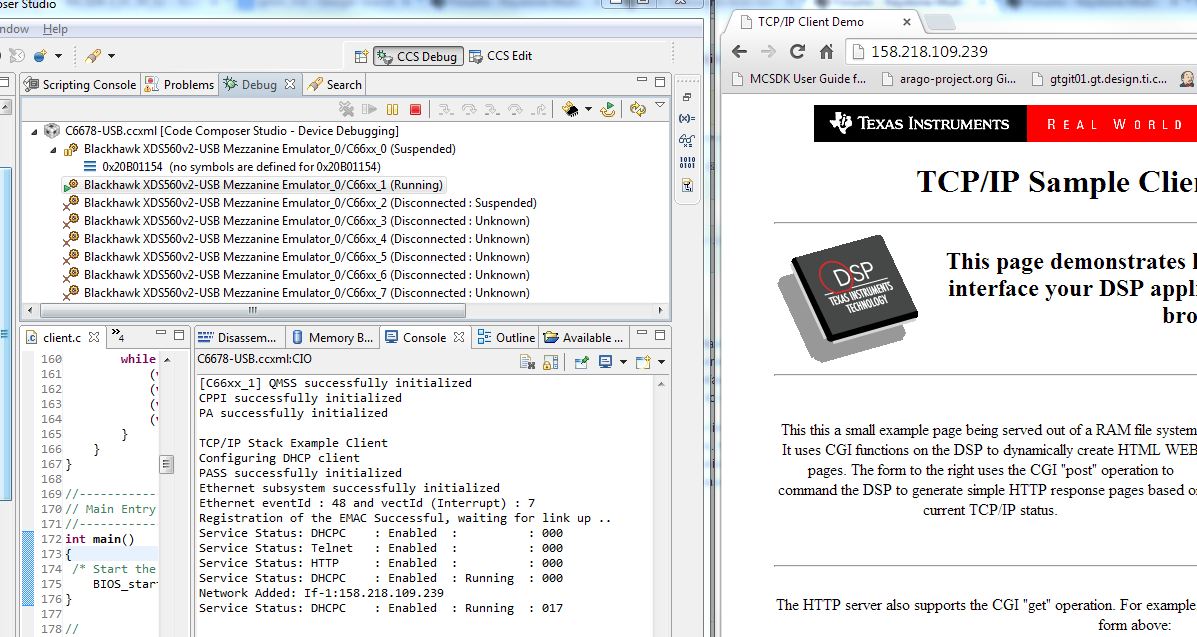This screenshot has height=637, width=1197.
Task: Click the Debug view horizontal scrollbar thumb
Action: click(x=253, y=310)
